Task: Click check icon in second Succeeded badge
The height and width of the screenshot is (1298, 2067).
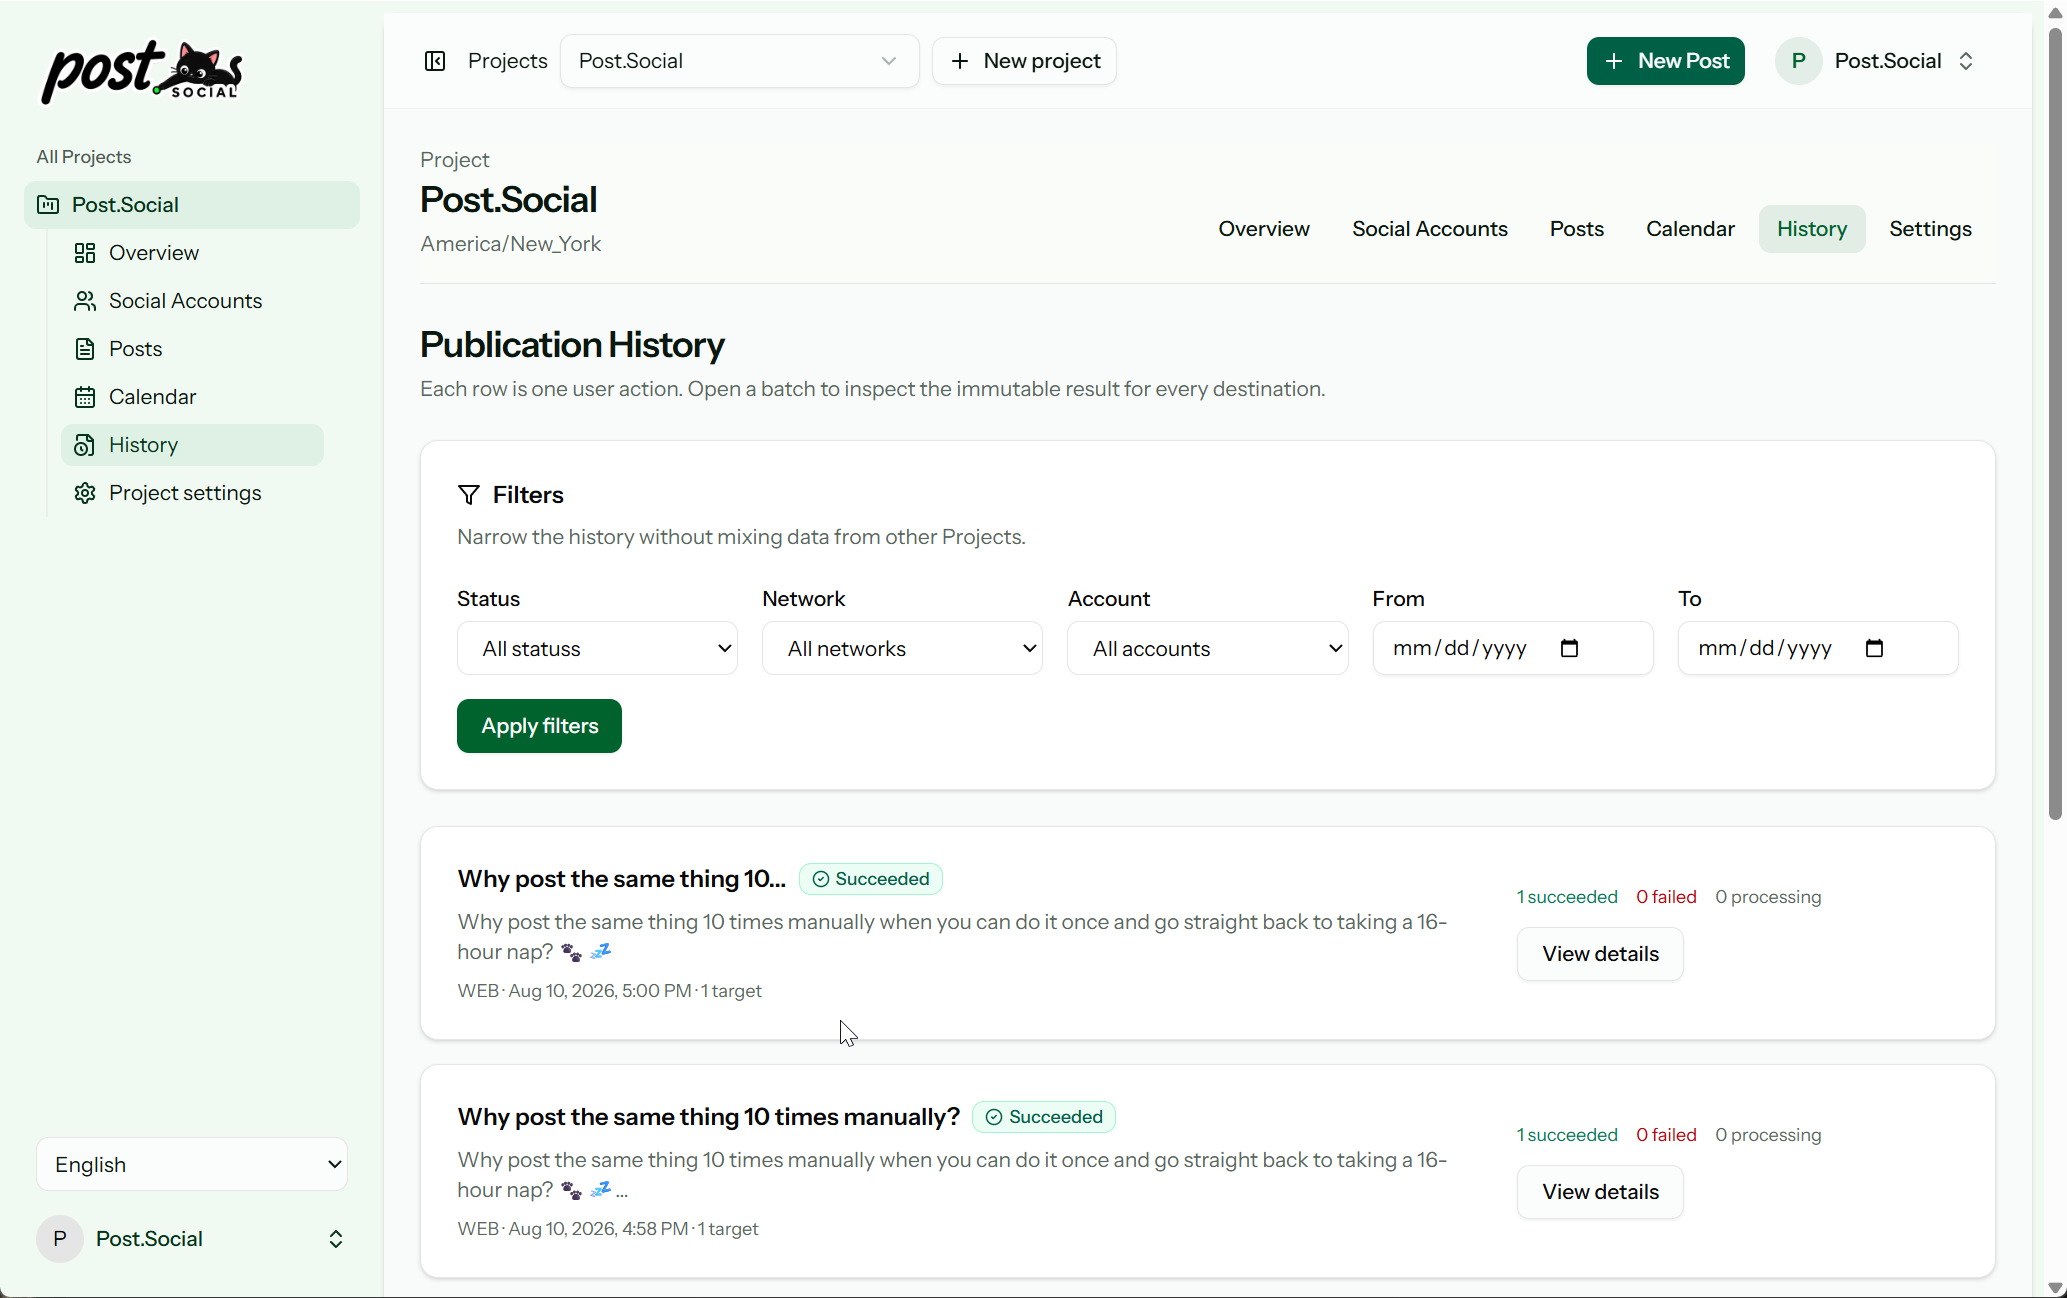Action: (994, 1117)
